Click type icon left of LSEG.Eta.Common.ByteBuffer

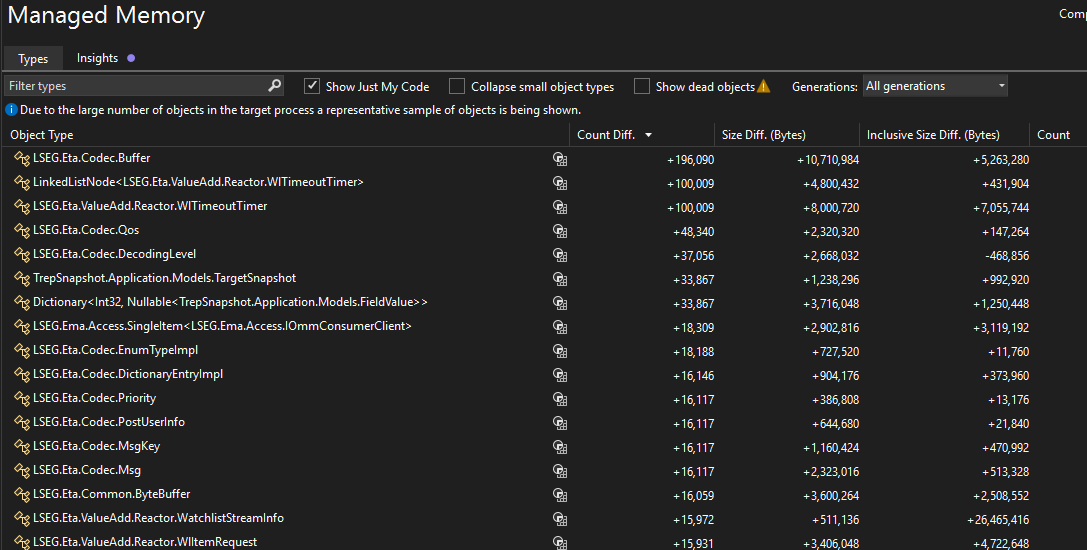point(21,495)
